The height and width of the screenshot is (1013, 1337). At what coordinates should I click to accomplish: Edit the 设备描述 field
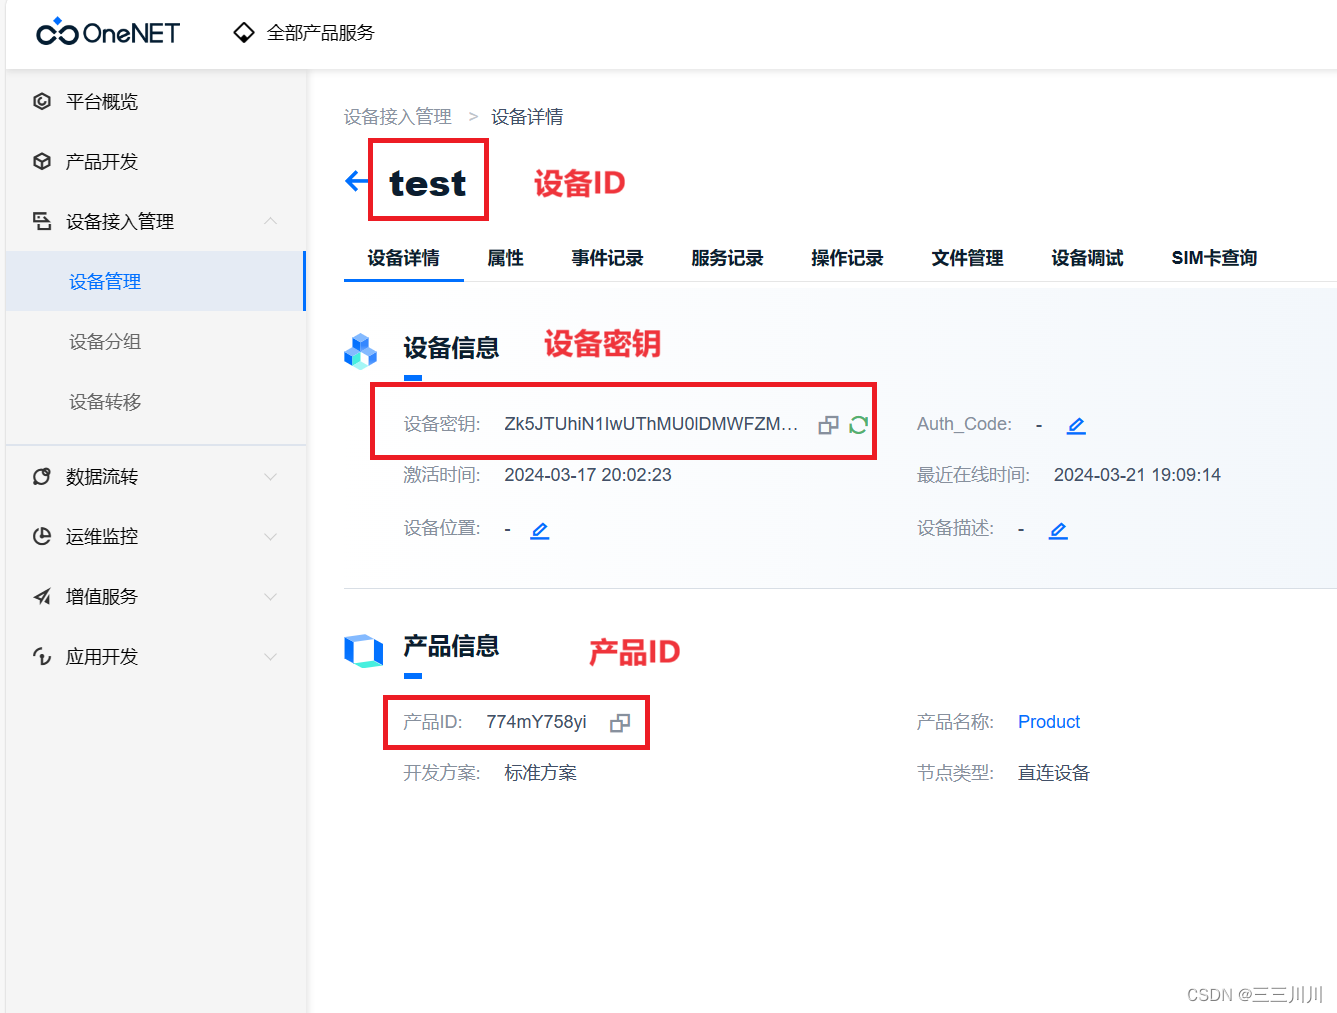pyautogui.click(x=1057, y=529)
